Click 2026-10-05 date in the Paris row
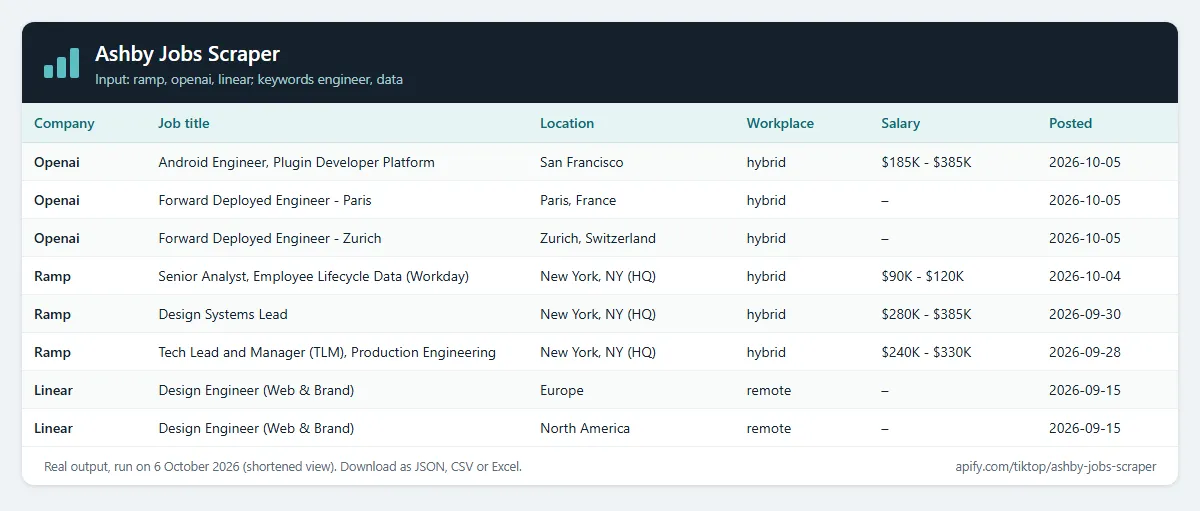The image size is (1200, 511). click(x=1085, y=200)
